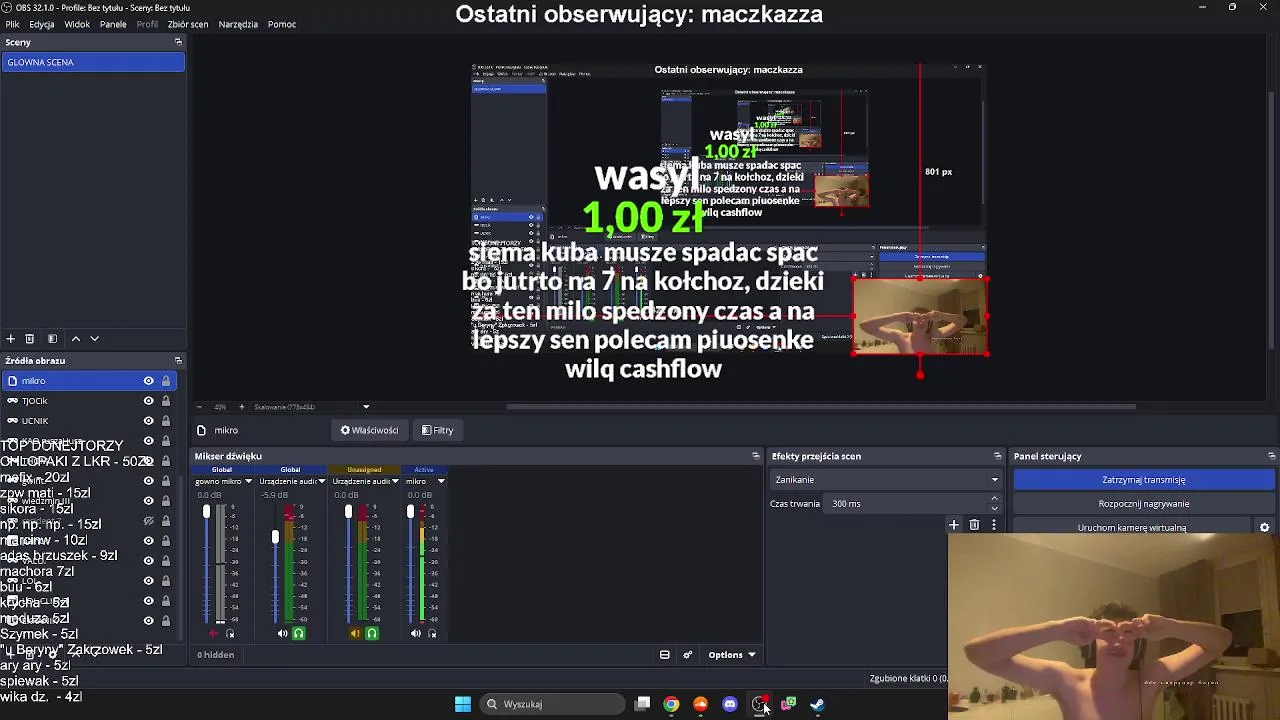Toggle monitoring headphones on the gowno mikro channel
The image size is (1280, 720).
pos(230,633)
